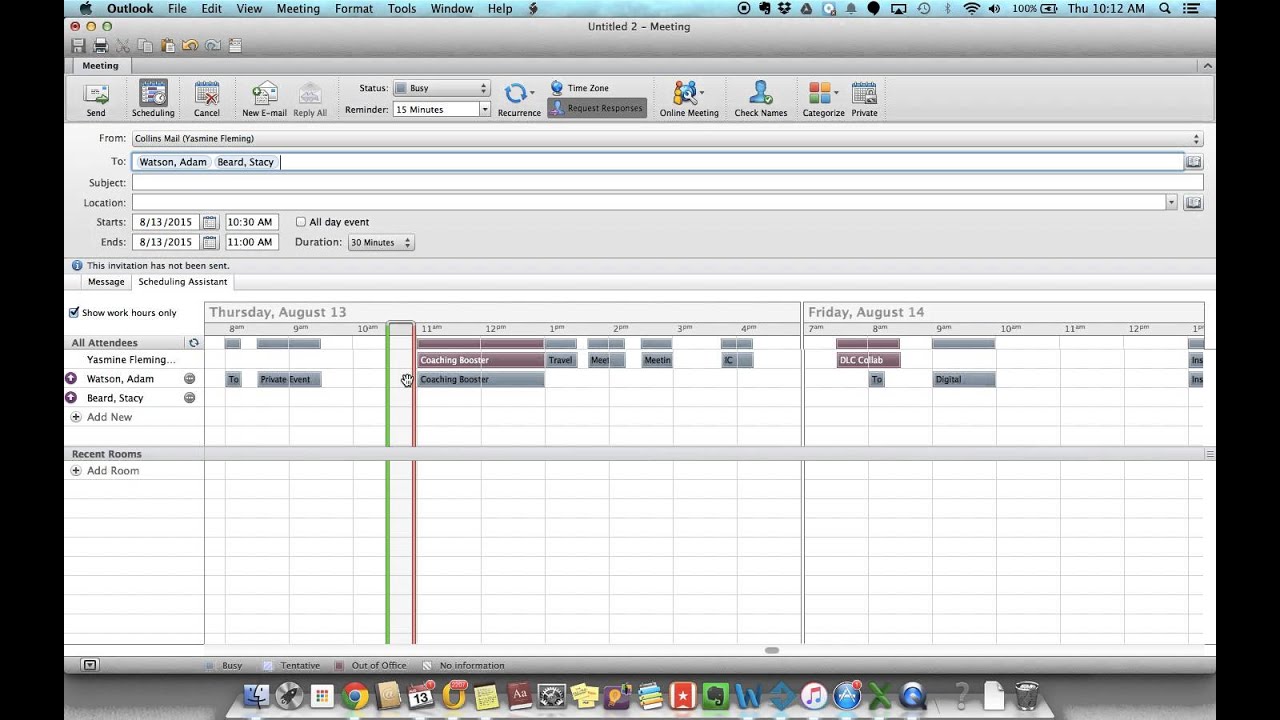Click the red meeting end marker

(x=414, y=483)
